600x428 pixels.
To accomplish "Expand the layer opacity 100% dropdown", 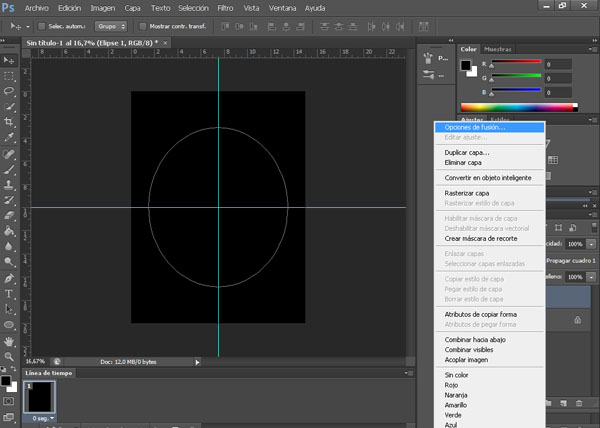I will pyautogui.click(x=591, y=244).
